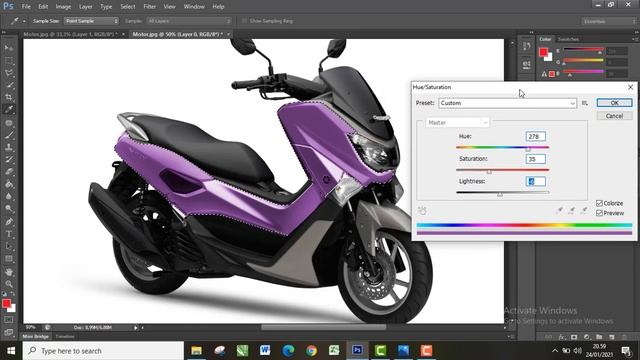The image size is (640, 360).
Task: Enable Show Sampling Ring option
Action: [245, 21]
